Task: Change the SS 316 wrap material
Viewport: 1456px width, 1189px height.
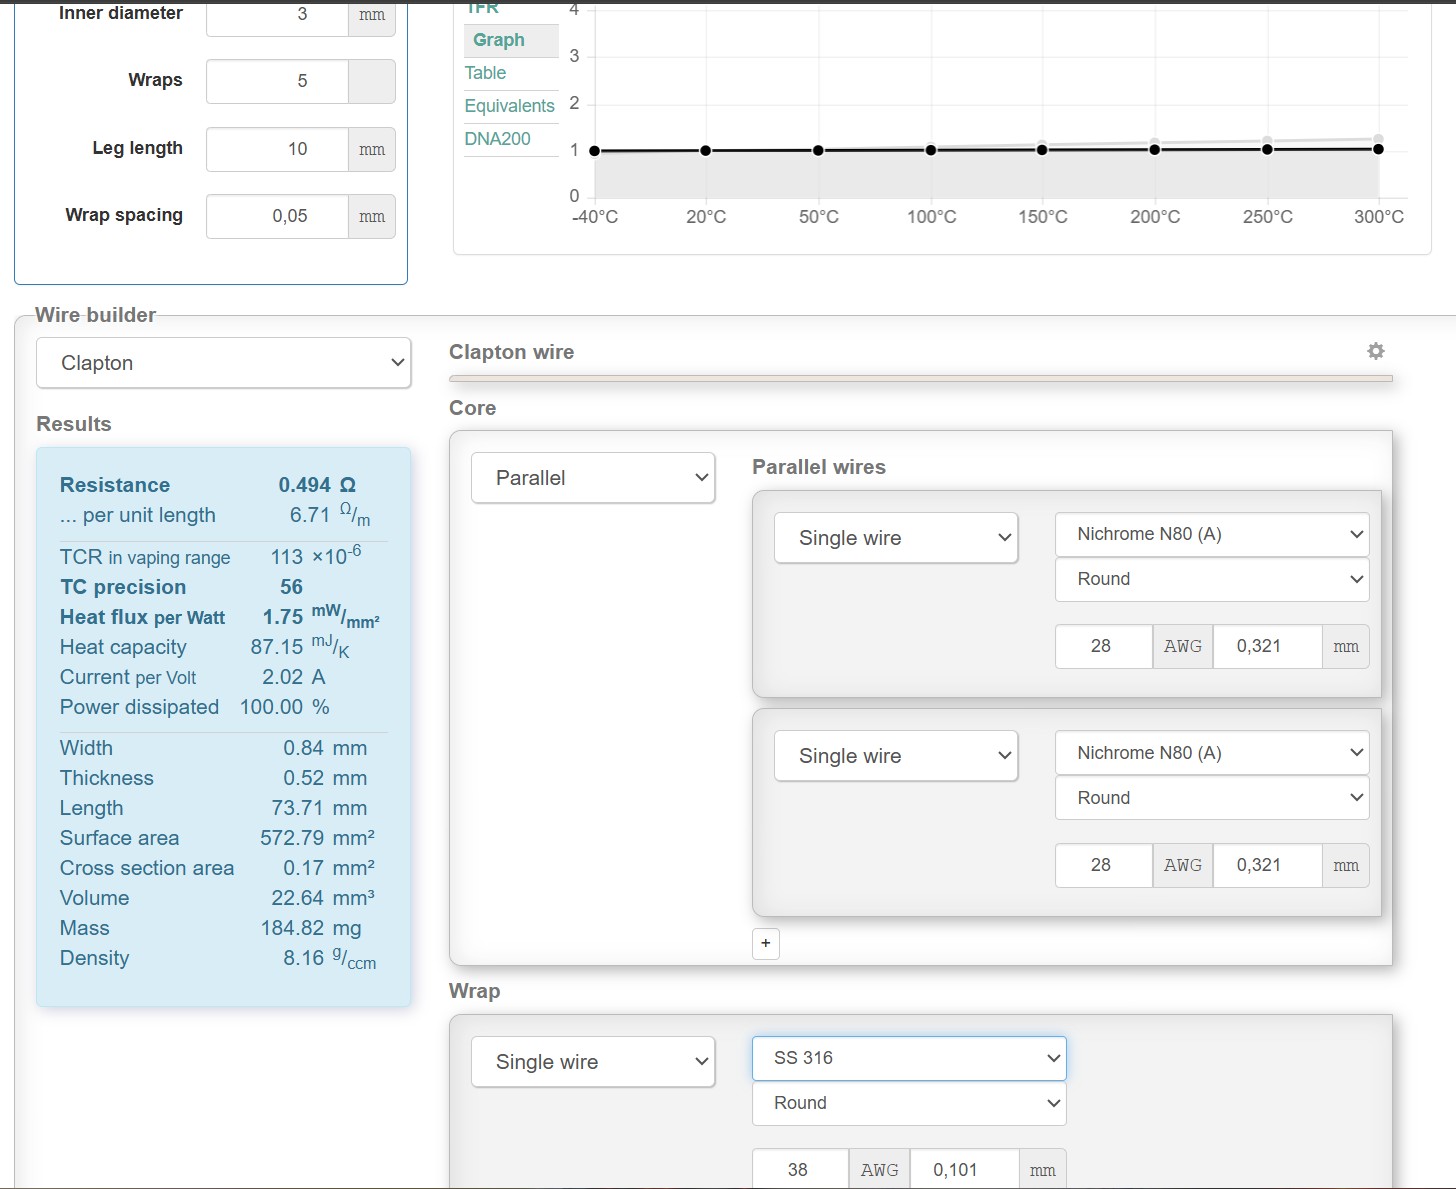Action: [x=908, y=1058]
